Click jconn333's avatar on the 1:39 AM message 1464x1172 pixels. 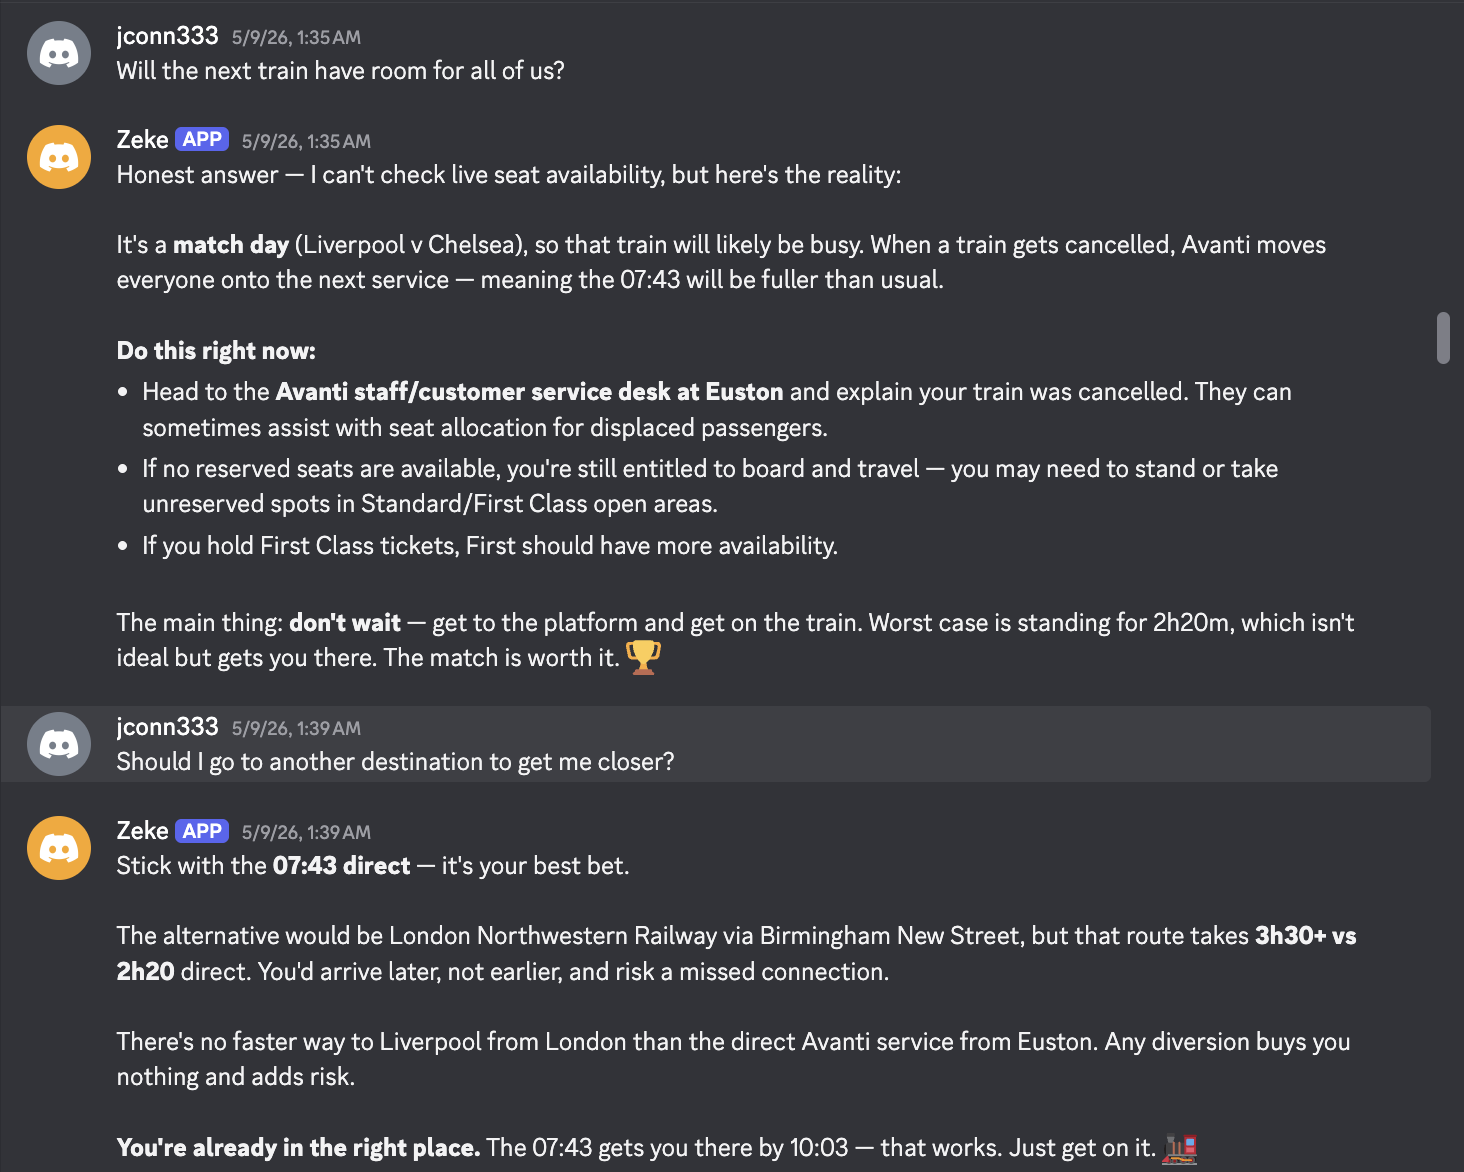pos(59,744)
